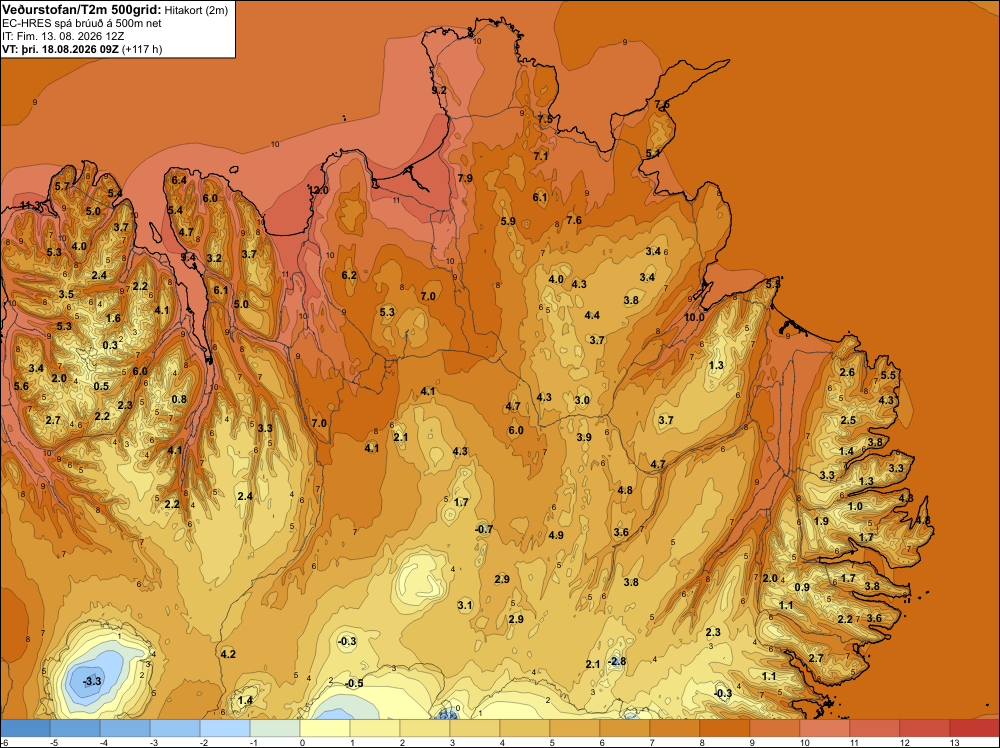This screenshot has height=748, width=1000.
Task: Click the 5.8 temperature value
Action: tap(773, 284)
